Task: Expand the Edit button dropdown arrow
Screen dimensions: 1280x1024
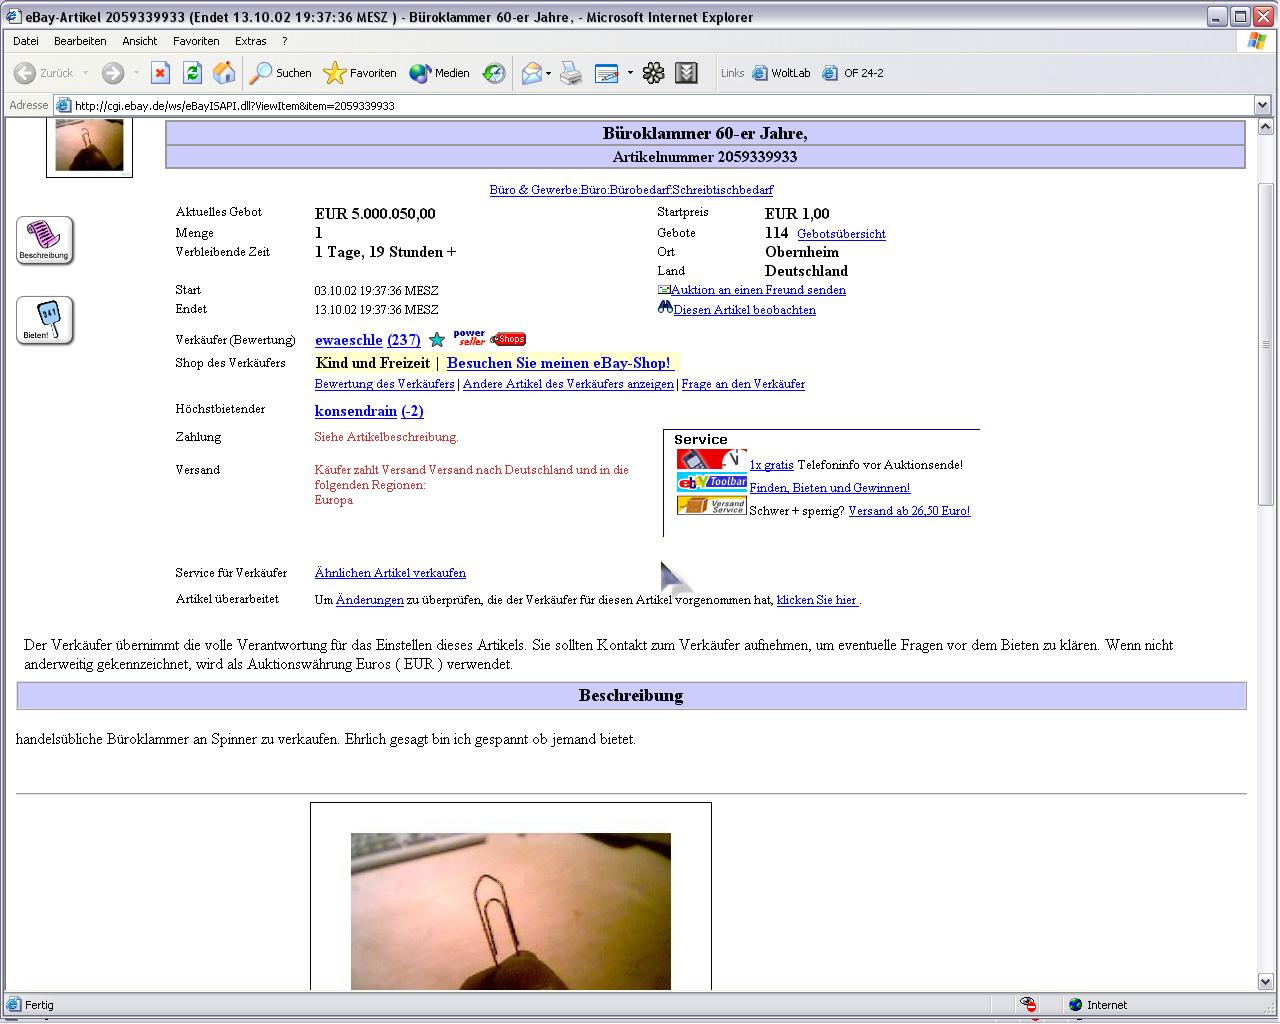Action: [630, 73]
